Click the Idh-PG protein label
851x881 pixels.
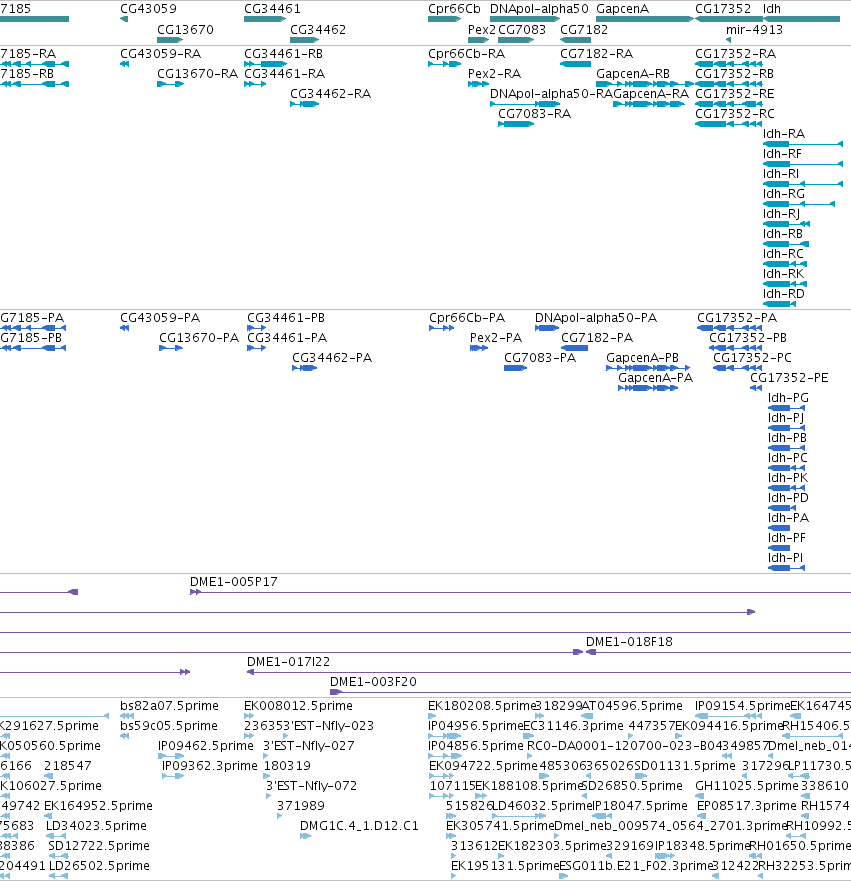788,398
